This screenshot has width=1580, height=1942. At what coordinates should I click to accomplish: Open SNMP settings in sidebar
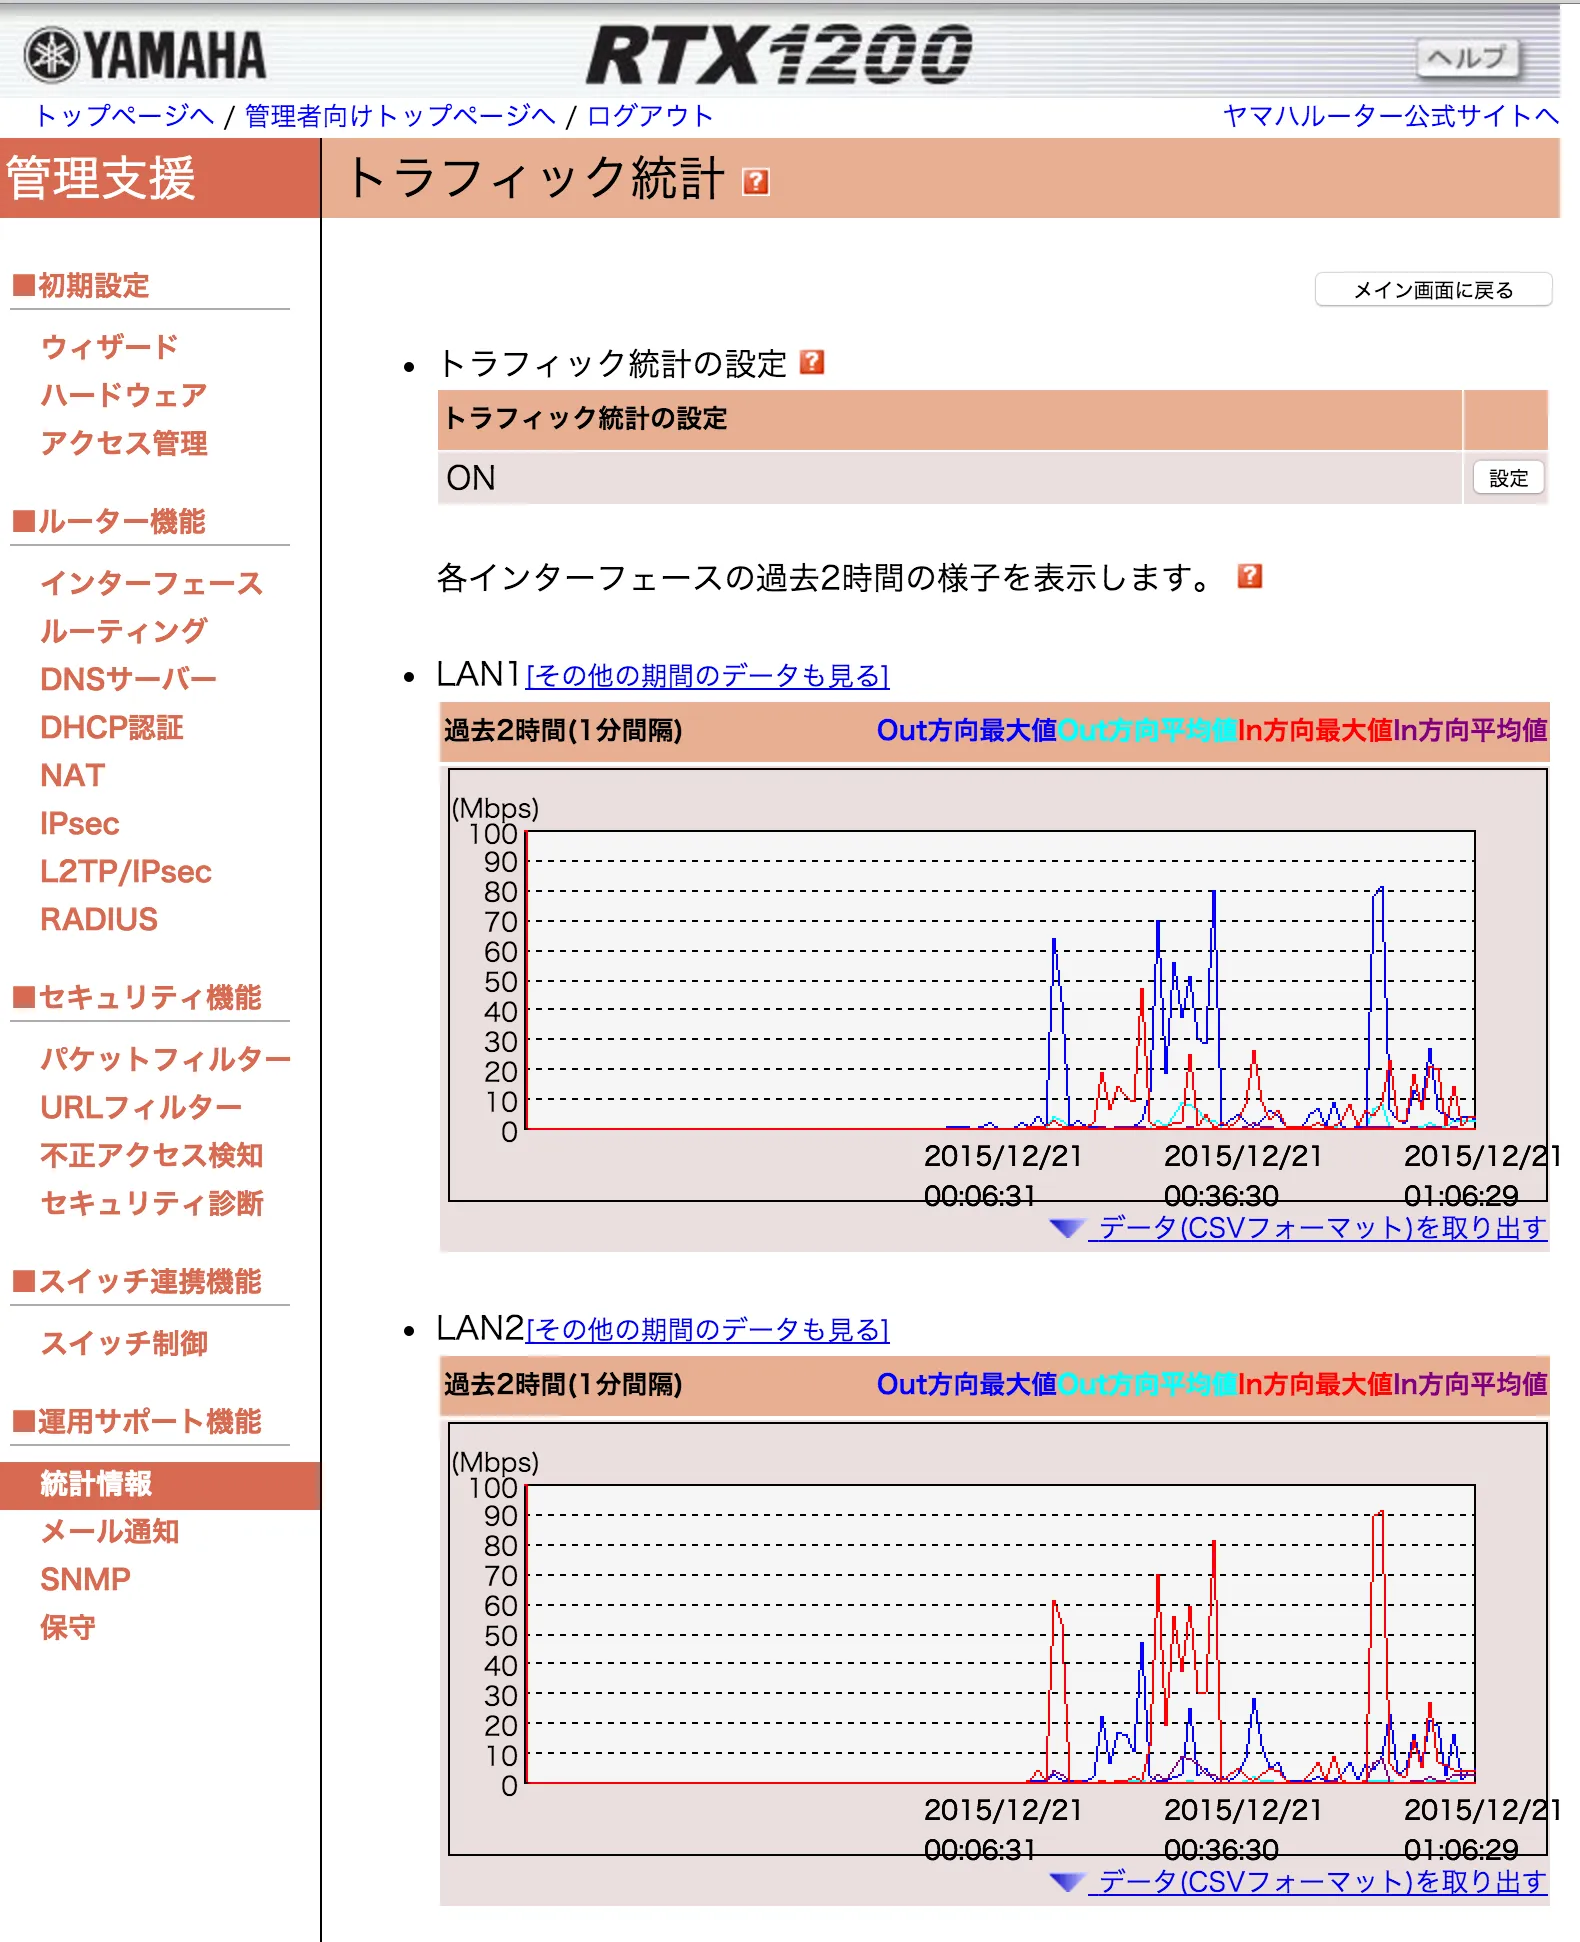tap(85, 1579)
